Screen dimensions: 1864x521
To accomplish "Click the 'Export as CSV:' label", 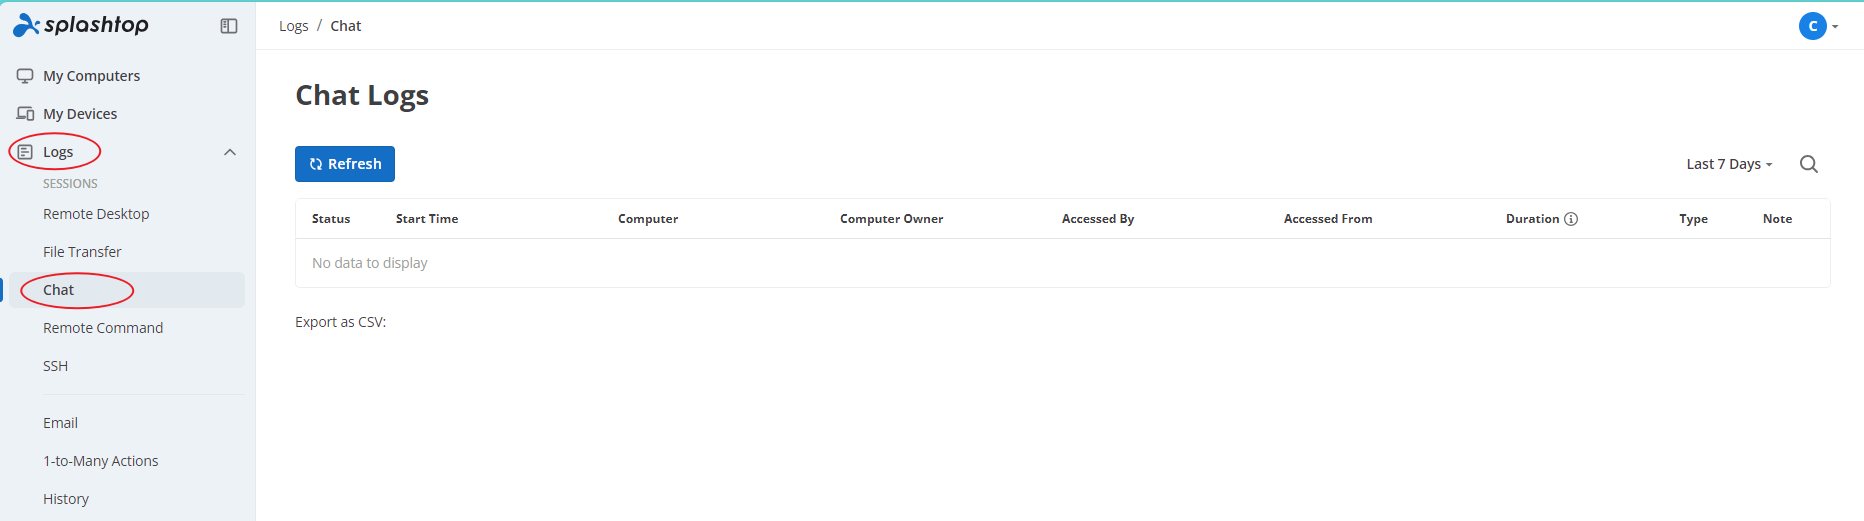I will pyautogui.click(x=340, y=322).
